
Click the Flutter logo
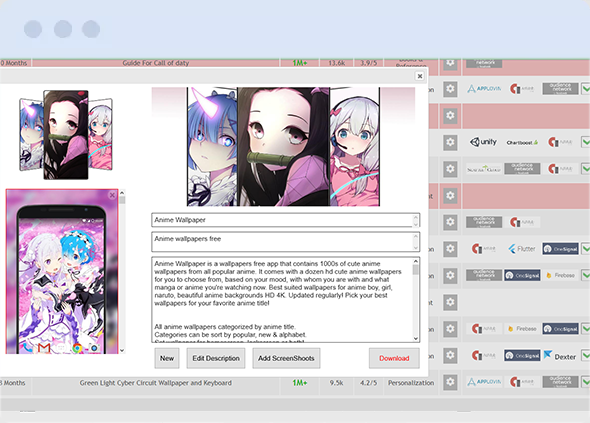pyautogui.click(x=522, y=249)
